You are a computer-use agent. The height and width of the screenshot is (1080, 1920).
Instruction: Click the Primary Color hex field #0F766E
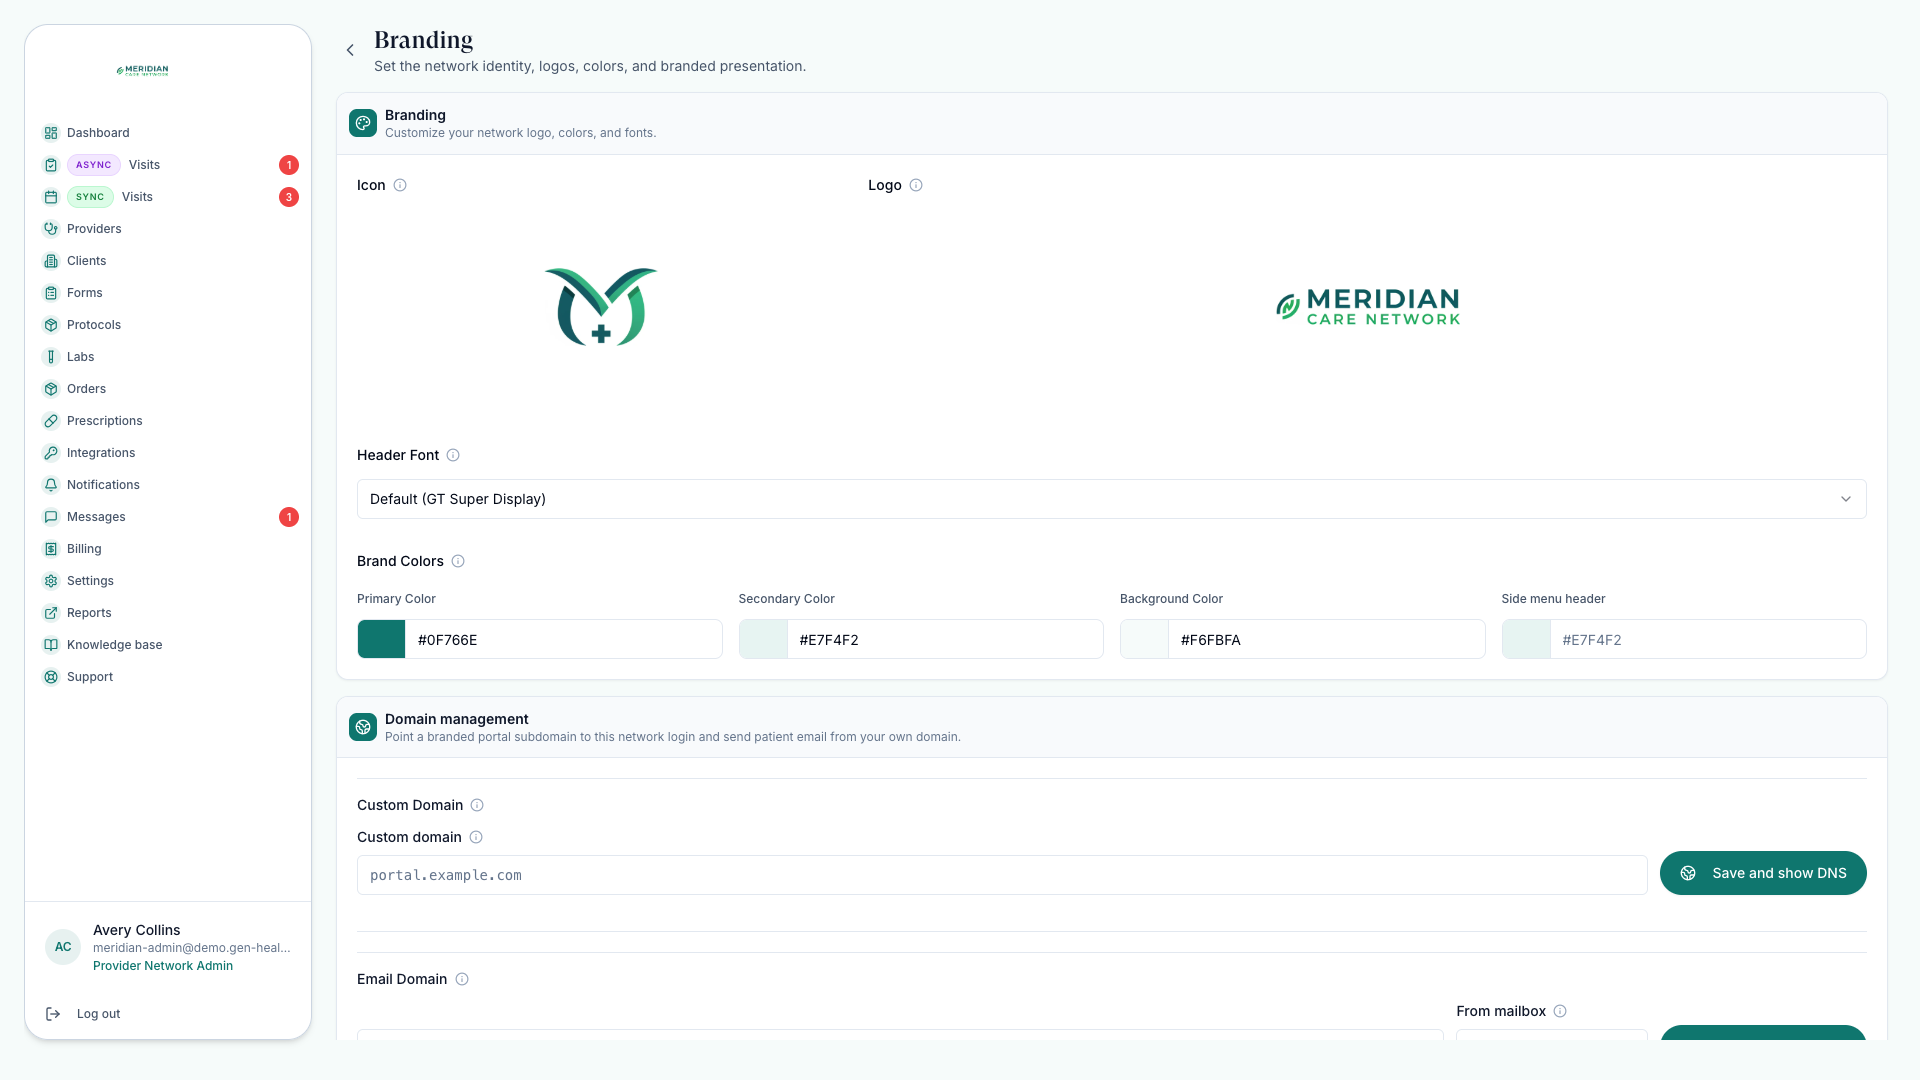563,639
